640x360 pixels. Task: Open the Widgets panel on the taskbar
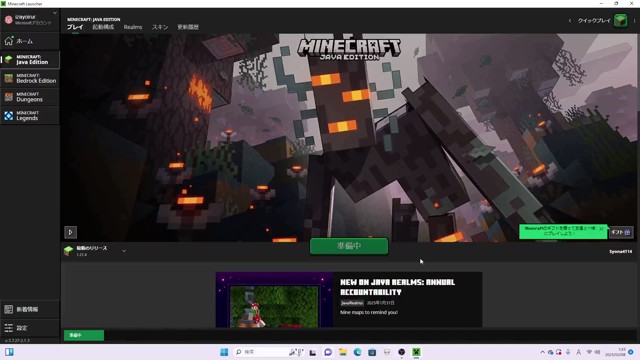pos(9,352)
